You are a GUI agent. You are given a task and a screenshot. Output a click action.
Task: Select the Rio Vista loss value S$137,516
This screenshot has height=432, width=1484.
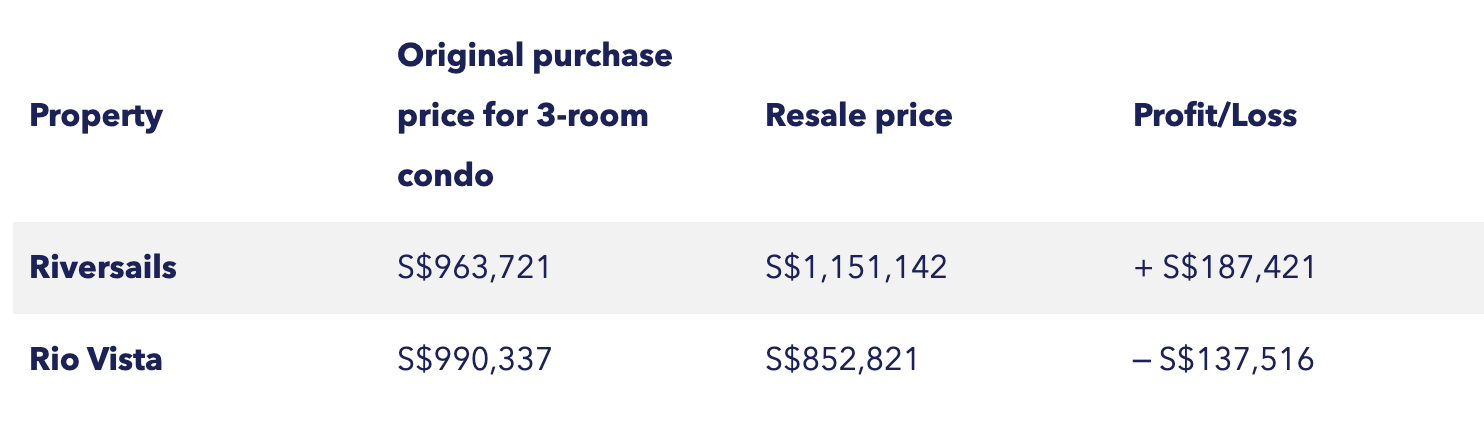click(x=1236, y=359)
